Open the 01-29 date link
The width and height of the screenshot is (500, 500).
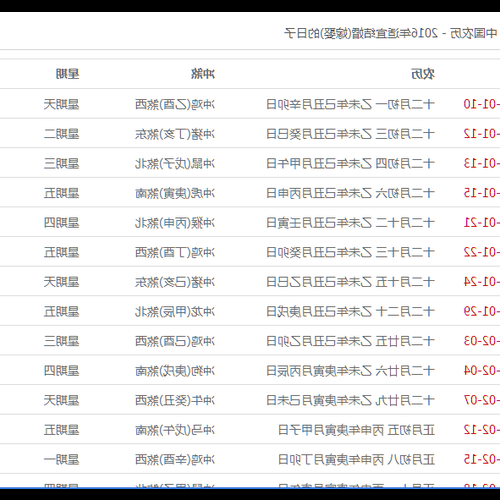[482, 312]
